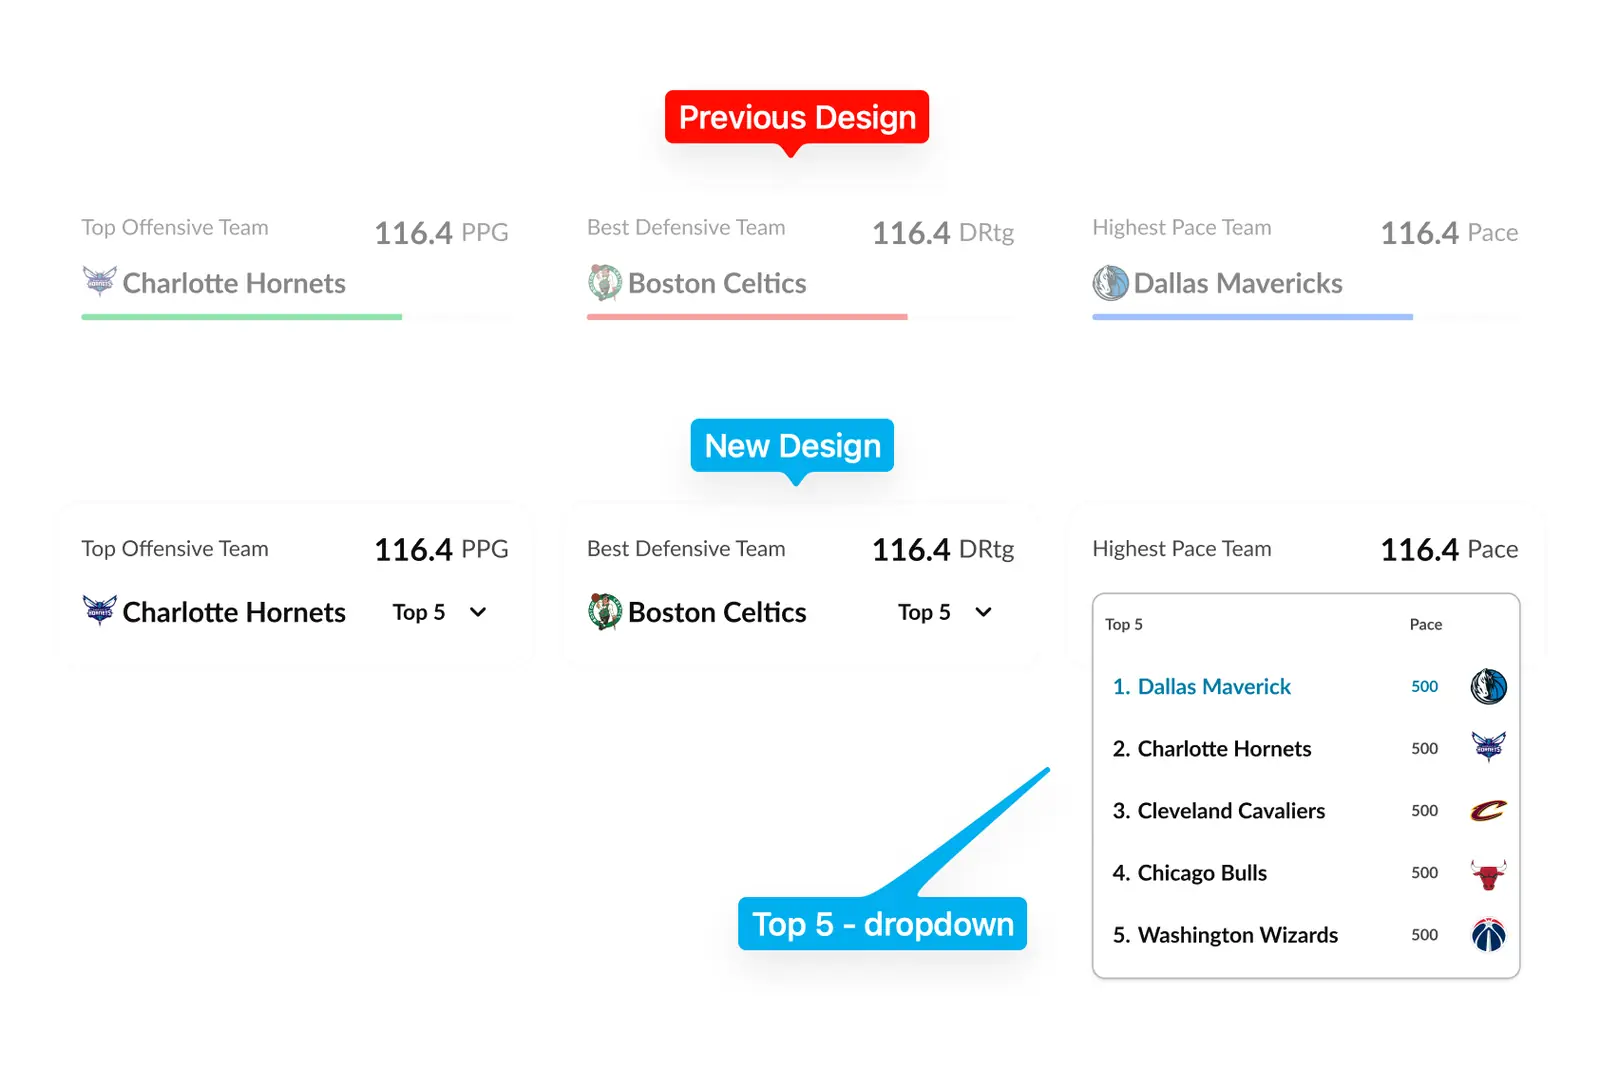Viewport: 1600px width, 1067px height.
Task: Select 3. Cleveland Cavaliers in pace list
Action: (x=1306, y=810)
